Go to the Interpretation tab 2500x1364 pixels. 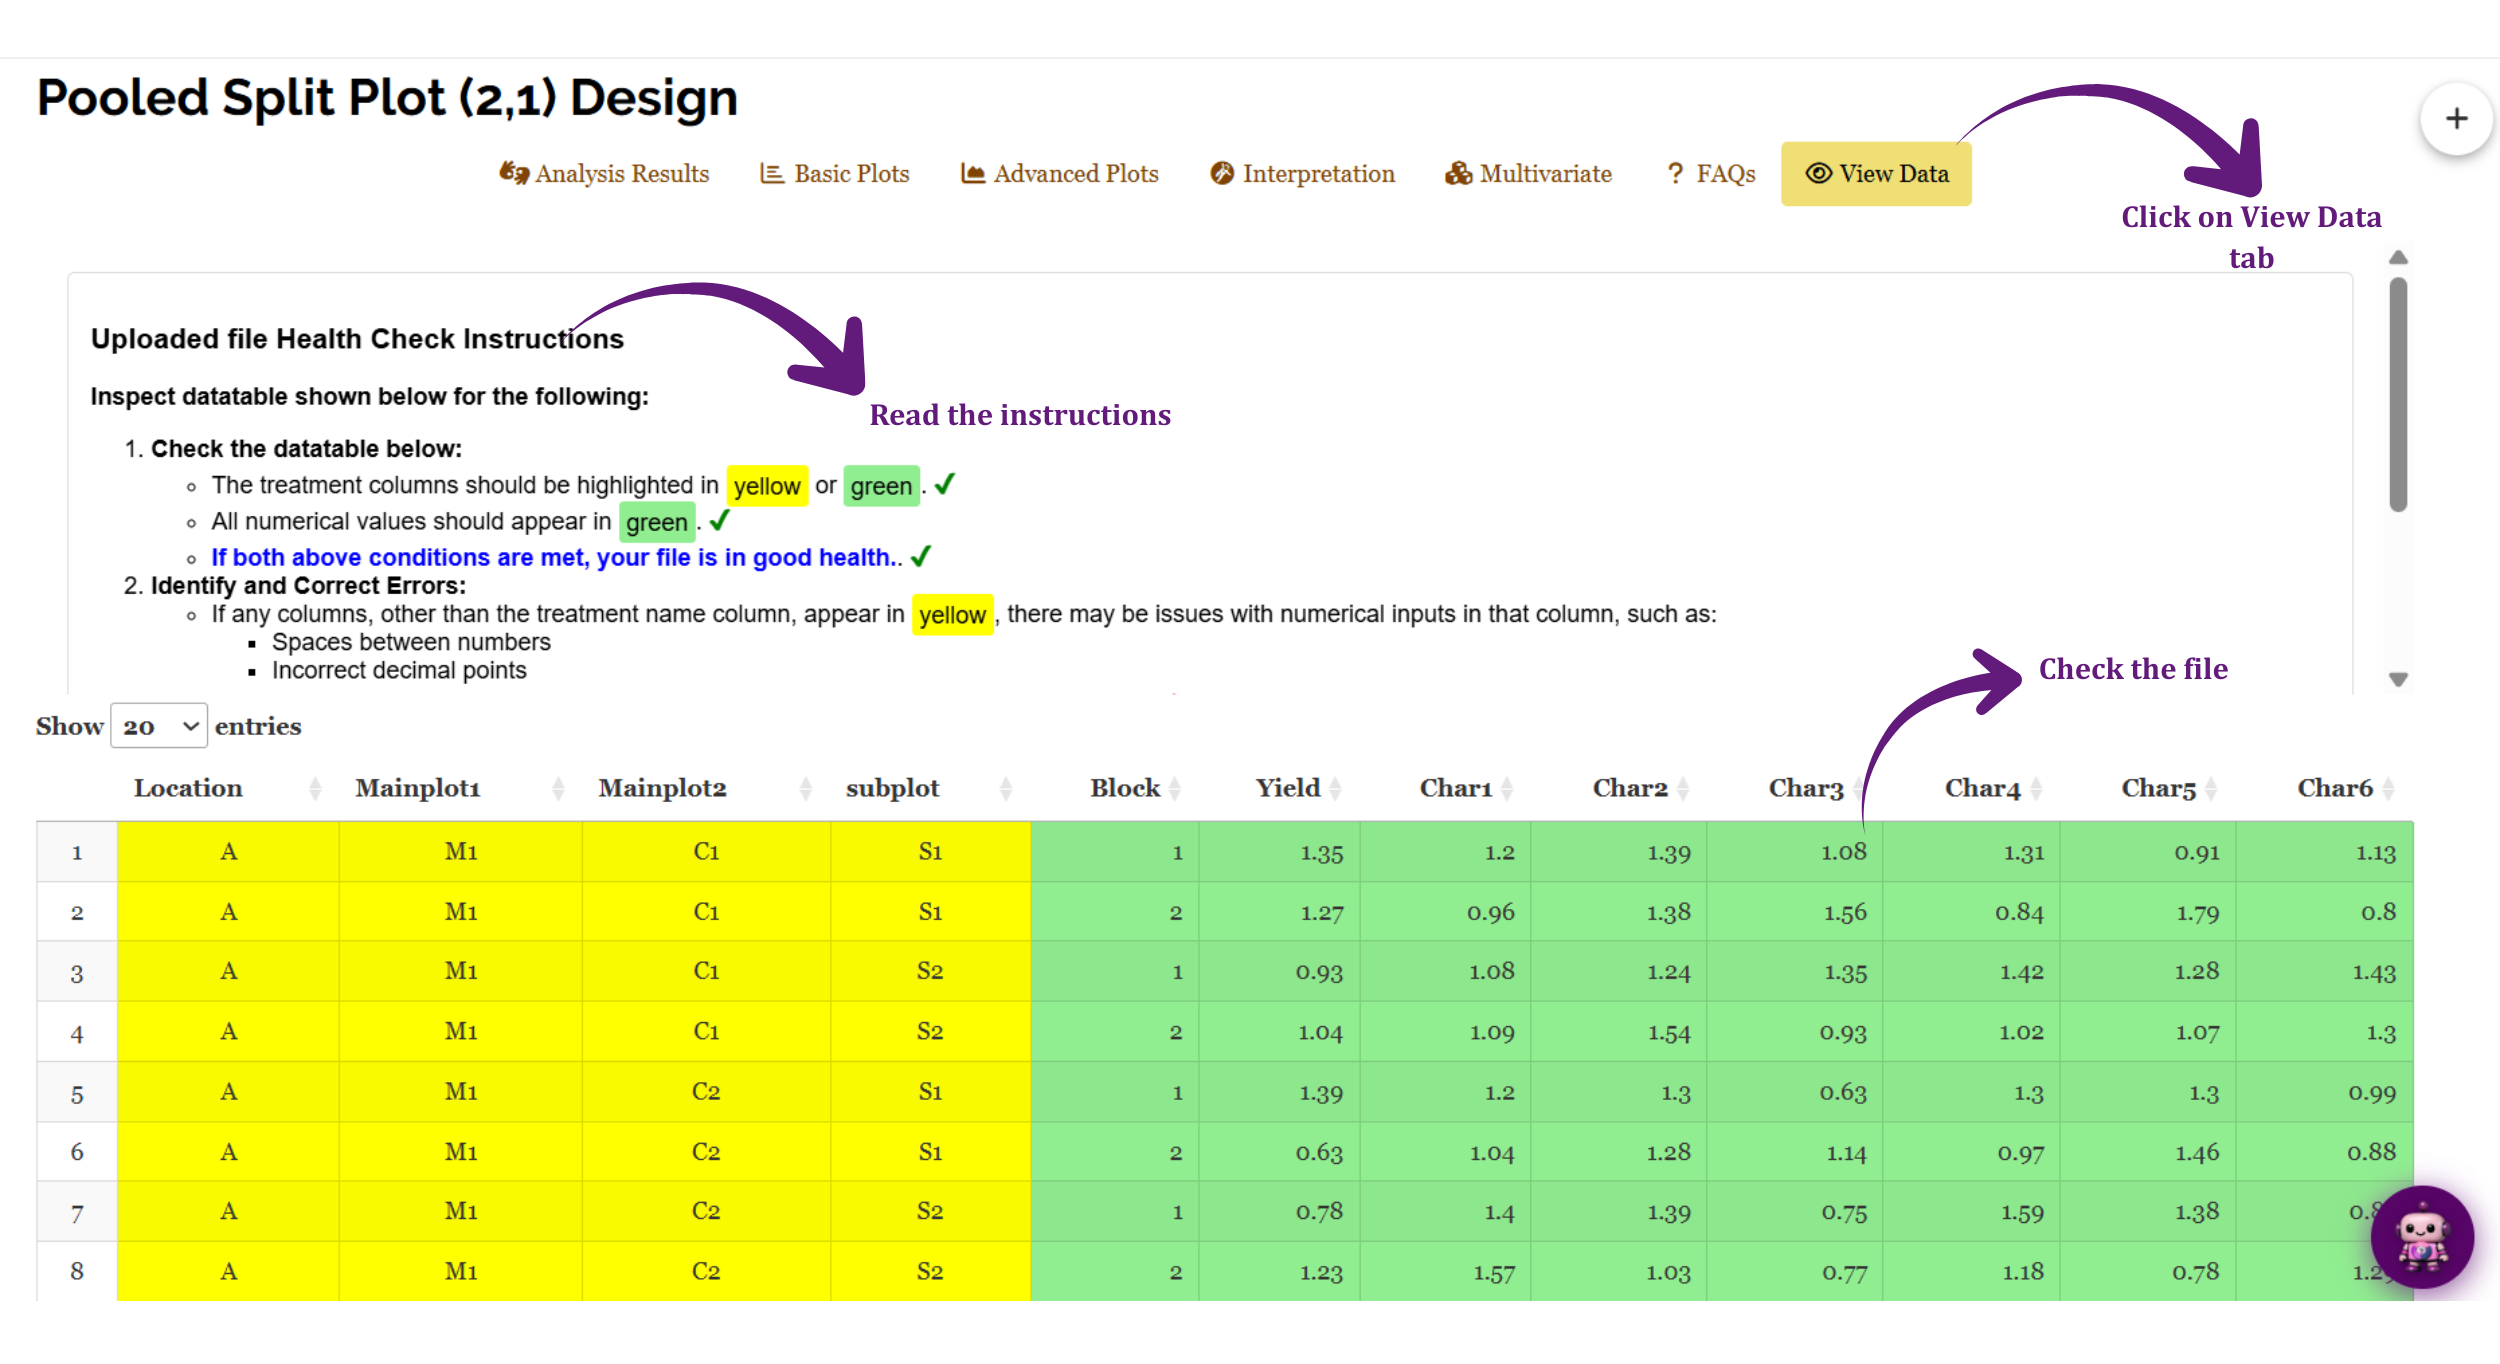(1303, 174)
